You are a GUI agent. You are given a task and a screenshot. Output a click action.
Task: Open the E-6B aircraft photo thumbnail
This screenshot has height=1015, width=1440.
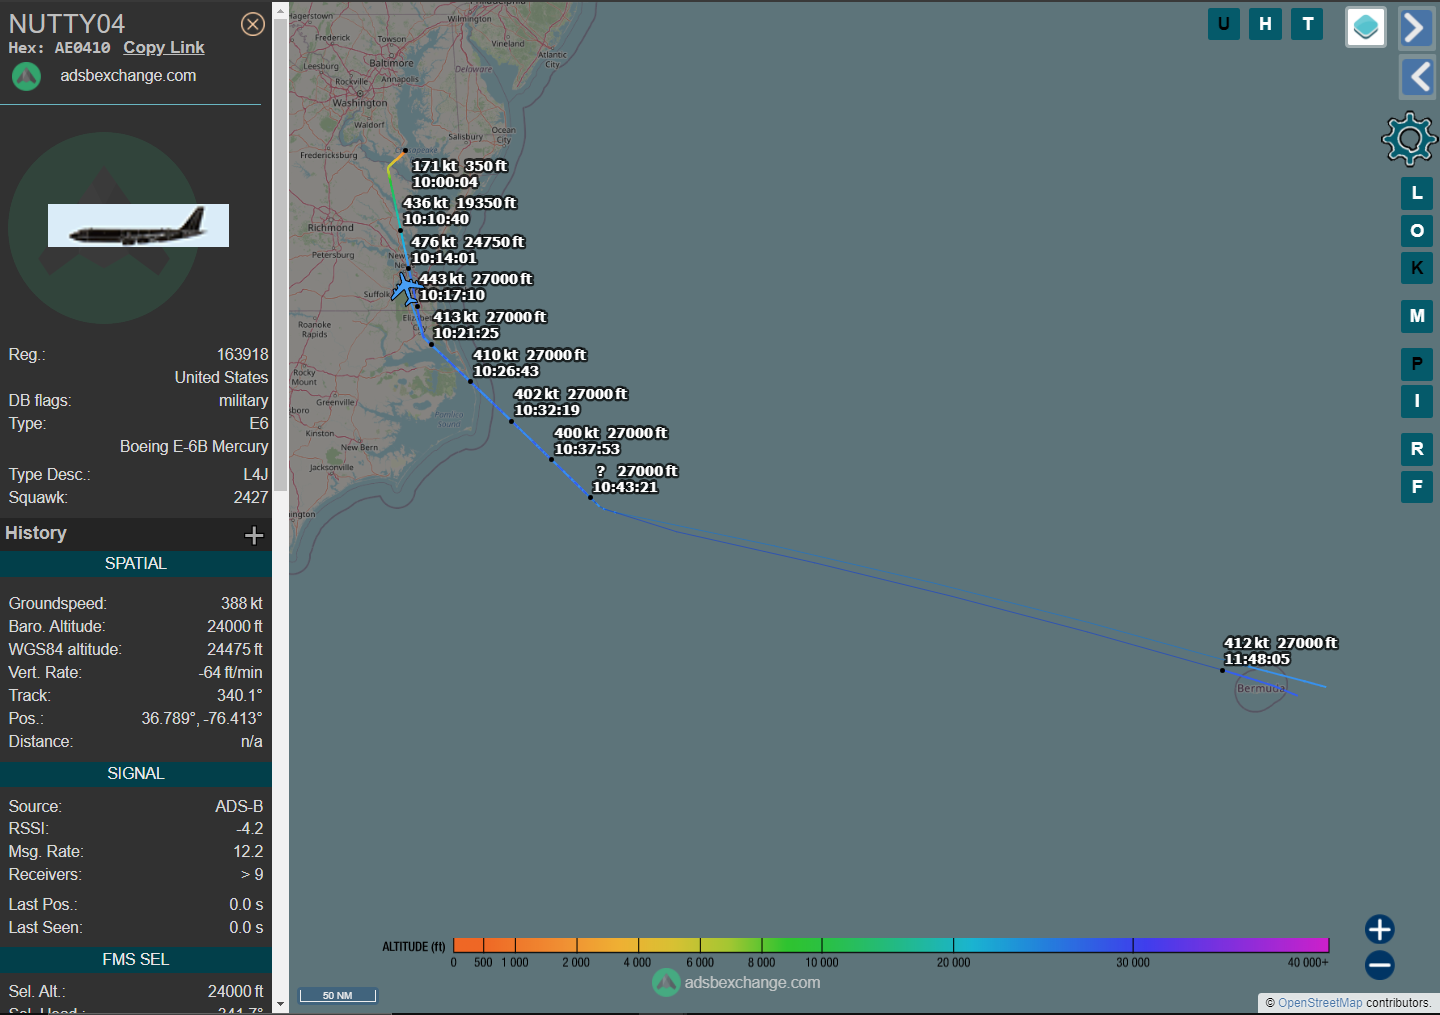coord(138,225)
